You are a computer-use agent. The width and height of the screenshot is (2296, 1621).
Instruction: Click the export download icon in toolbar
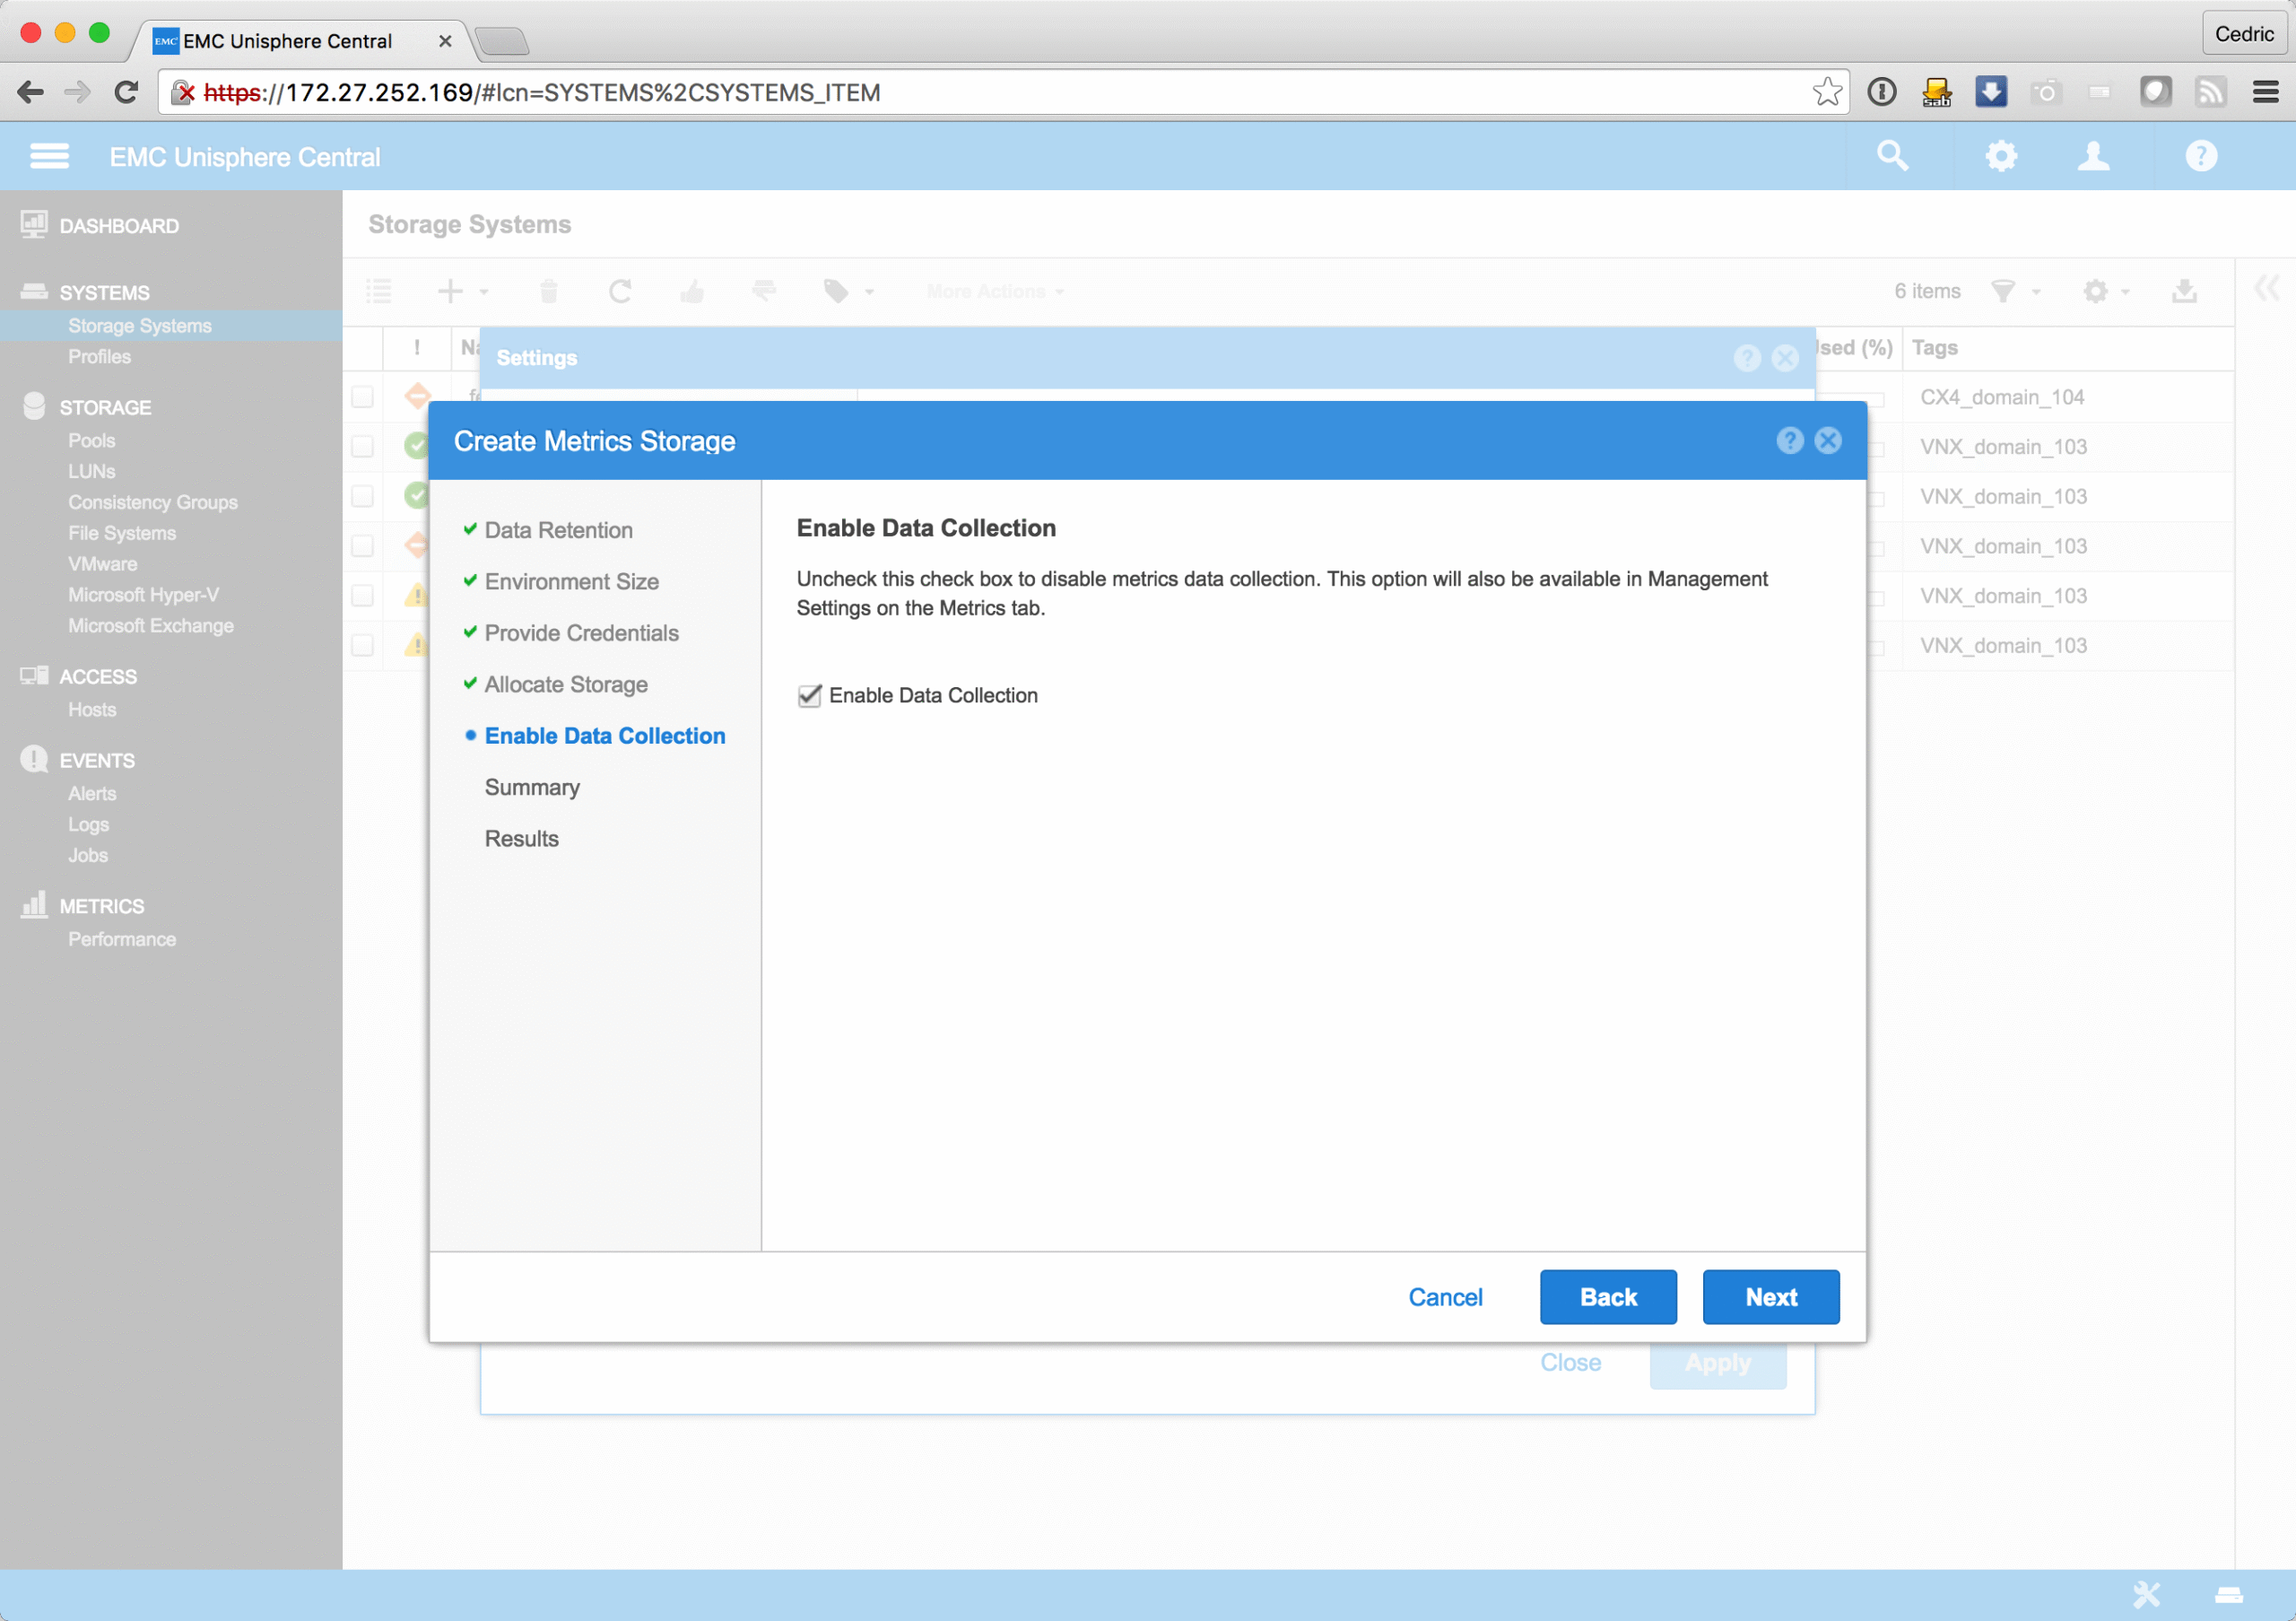(2184, 291)
